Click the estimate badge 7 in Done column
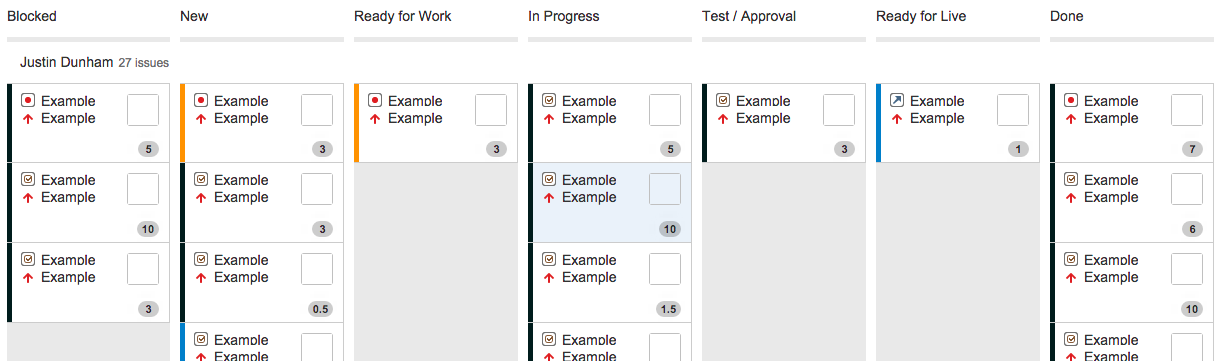The image size is (1226, 361). pos(1191,149)
